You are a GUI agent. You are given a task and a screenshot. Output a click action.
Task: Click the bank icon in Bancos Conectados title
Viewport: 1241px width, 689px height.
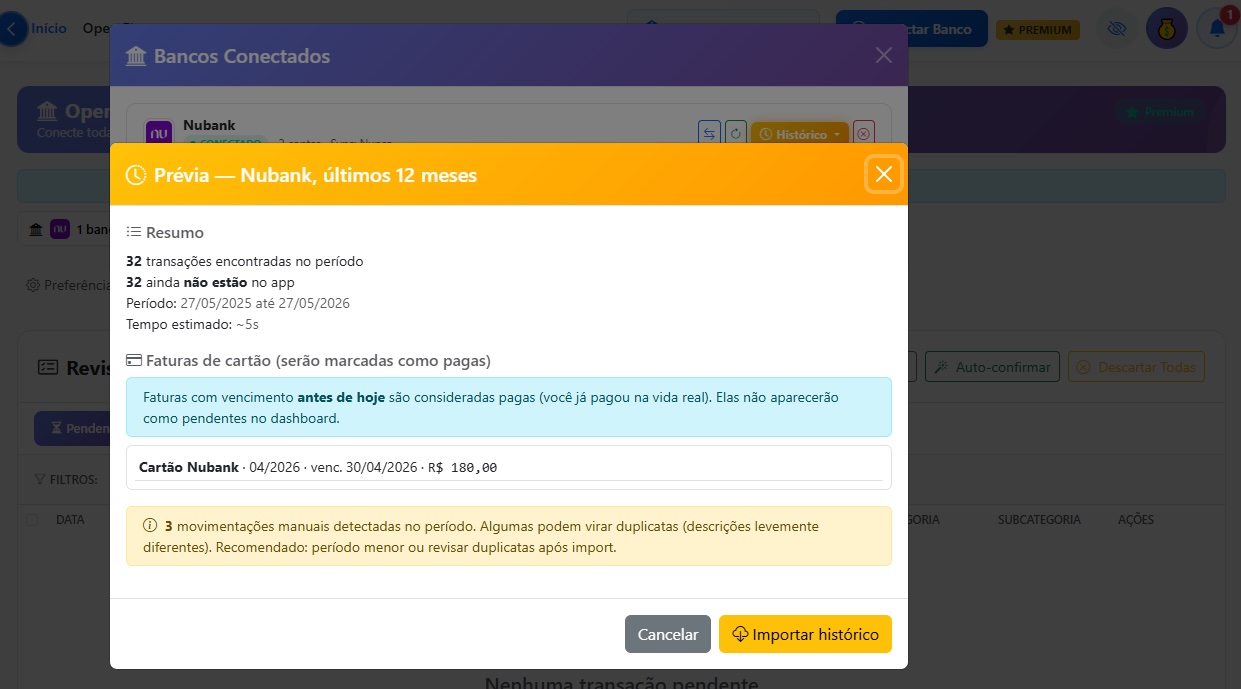(x=136, y=56)
